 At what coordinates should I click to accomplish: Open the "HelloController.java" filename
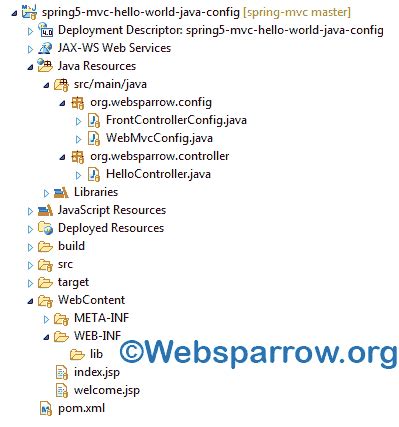pyautogui.click(x=158, y=174)
